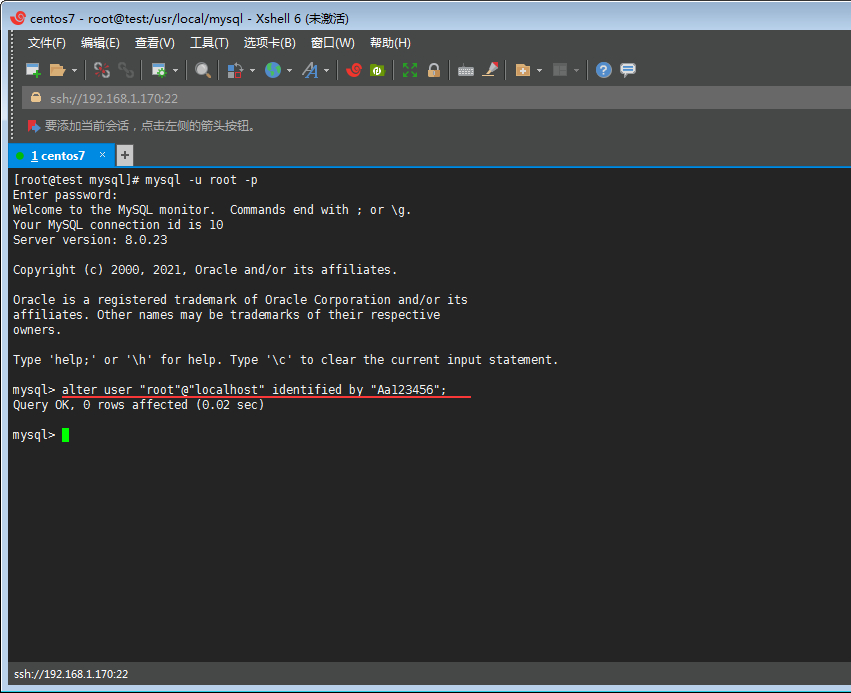Click the Lock screen padlock icon

click(x=434, y=70)
